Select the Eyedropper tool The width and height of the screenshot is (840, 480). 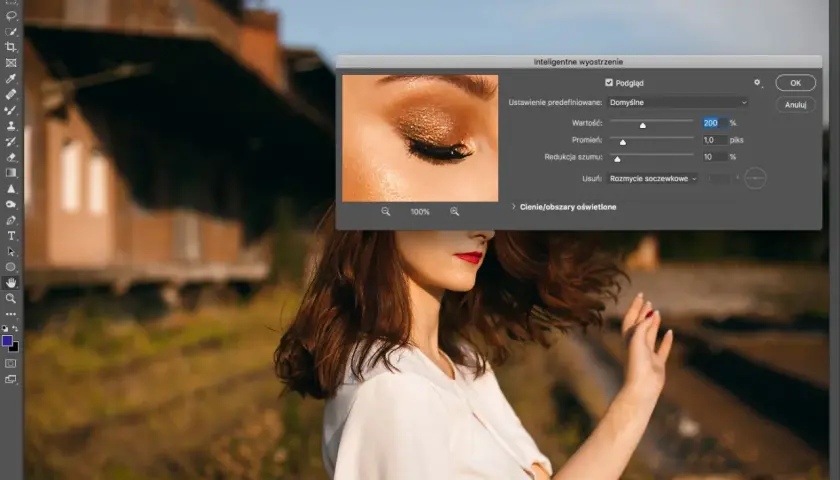coord(11,79)
